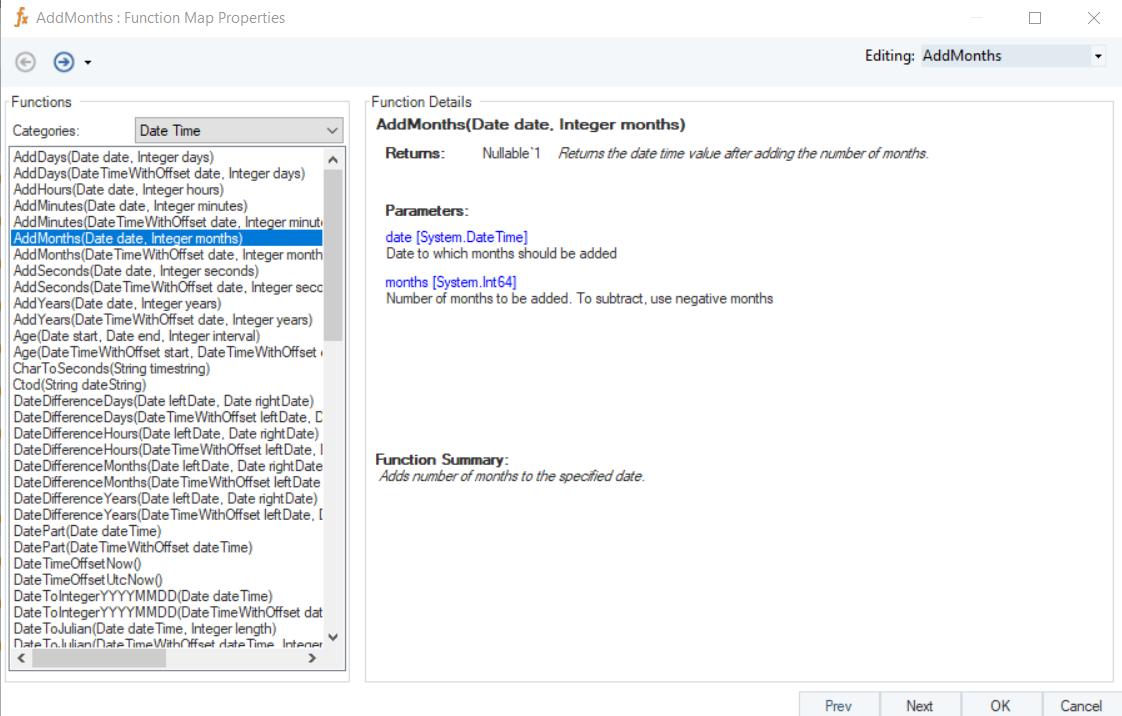Select AddHours(Date date, Integer hours) function
Screen dimensions: 1122x716
[117, 190]
